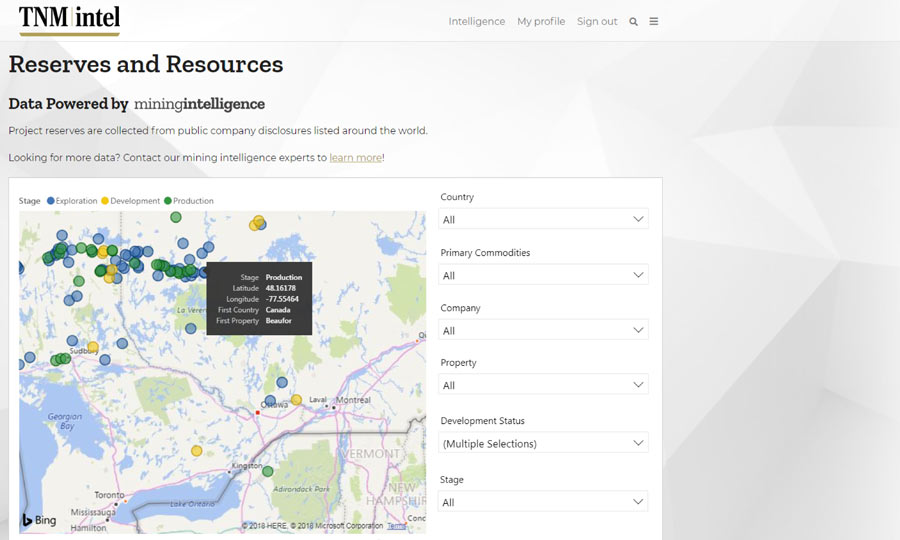Click the yellow marker near Laval
The width and height of the screenshot is (900, 540).
click(297, 399)
